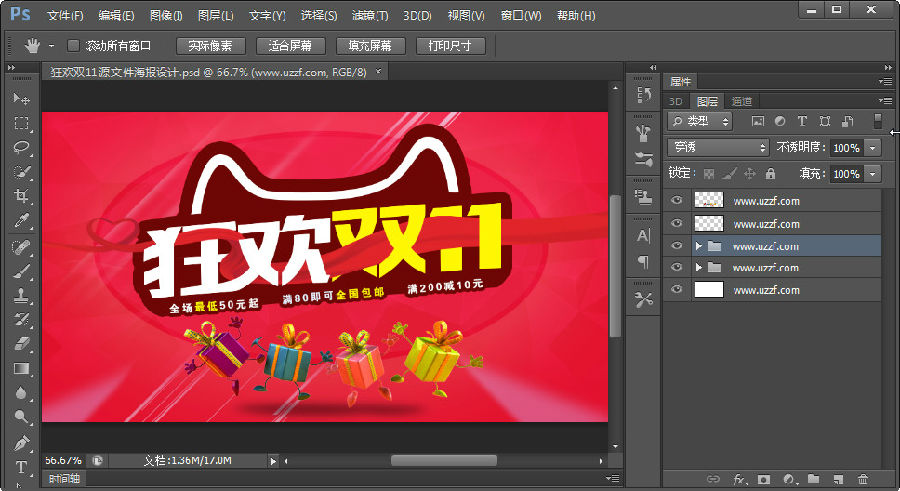Create a new layer
This screenshot has height=491, width=900.
(838, 479)
